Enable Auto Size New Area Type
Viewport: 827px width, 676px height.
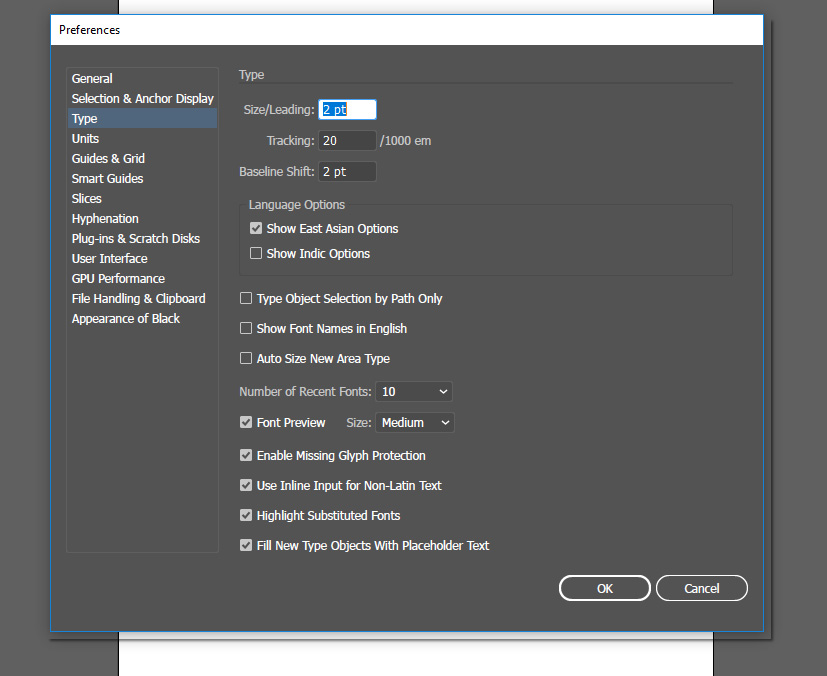pos(246,359)
